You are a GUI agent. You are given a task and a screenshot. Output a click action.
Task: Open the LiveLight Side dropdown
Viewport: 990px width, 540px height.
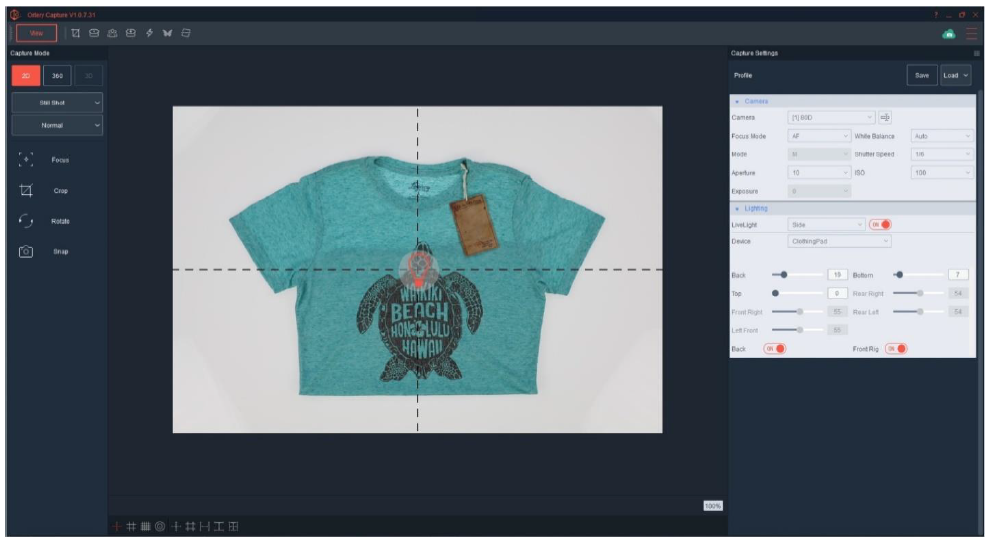826,224
